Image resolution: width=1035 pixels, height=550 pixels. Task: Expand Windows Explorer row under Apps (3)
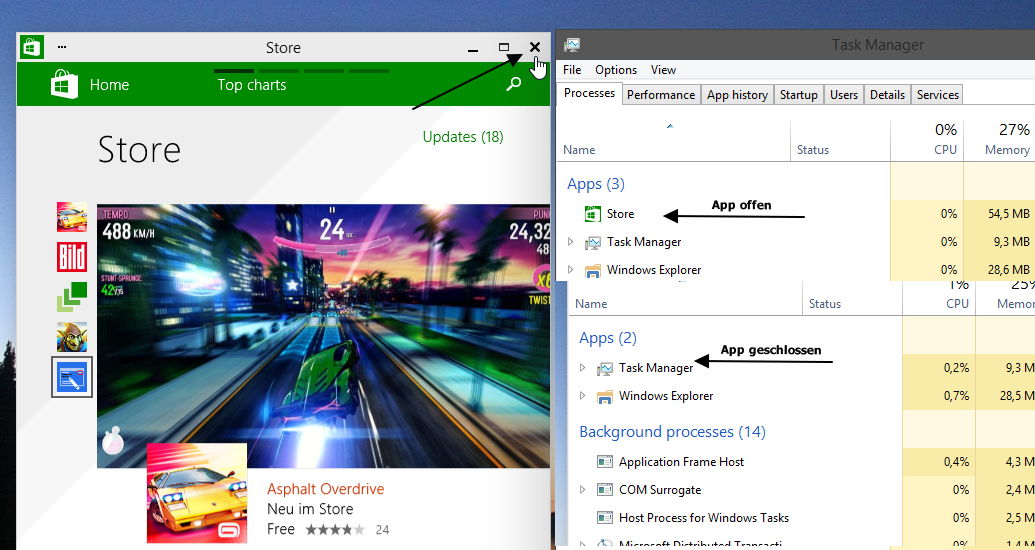click(x=570, y=269)
